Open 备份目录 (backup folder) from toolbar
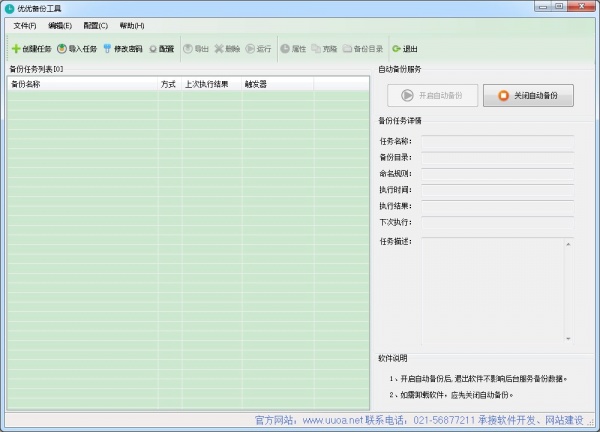Screen dimensions: 600x432 [363, 49]
